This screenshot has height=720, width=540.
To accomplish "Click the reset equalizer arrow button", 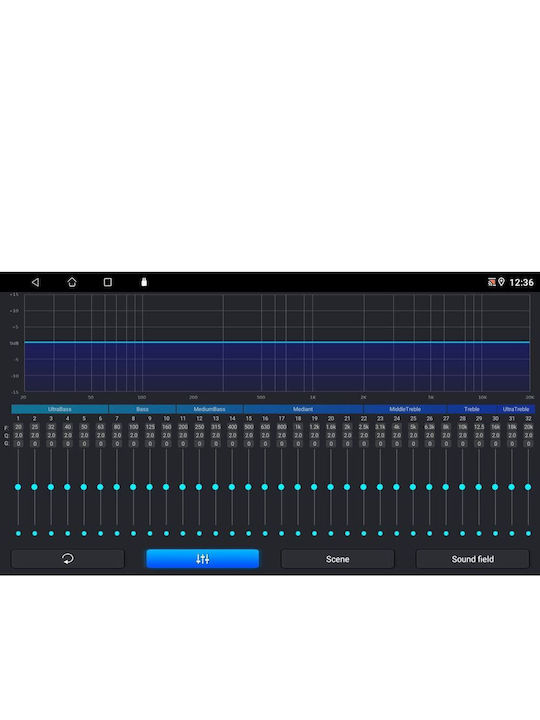I will tap(68, 559).
